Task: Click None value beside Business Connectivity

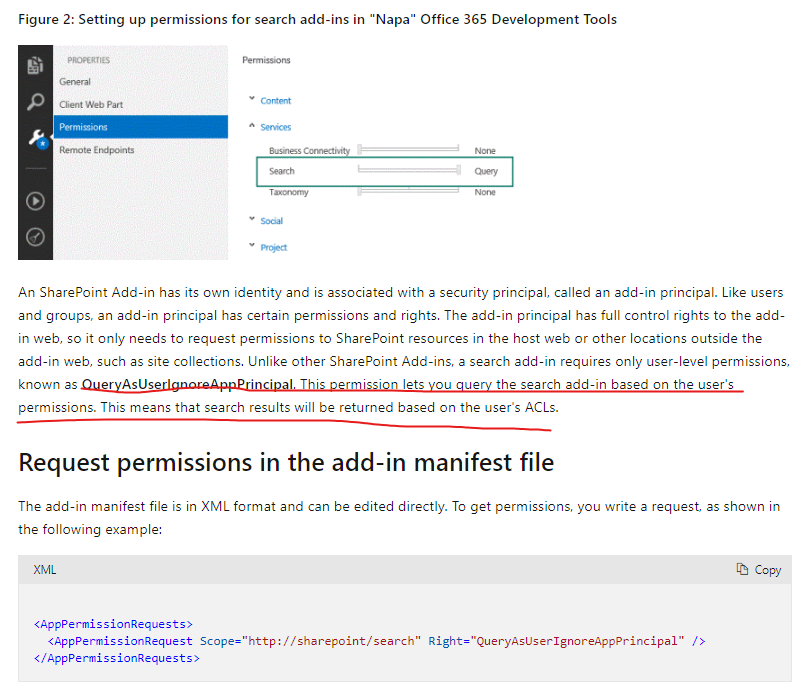Action: click(x=485, y=151)
